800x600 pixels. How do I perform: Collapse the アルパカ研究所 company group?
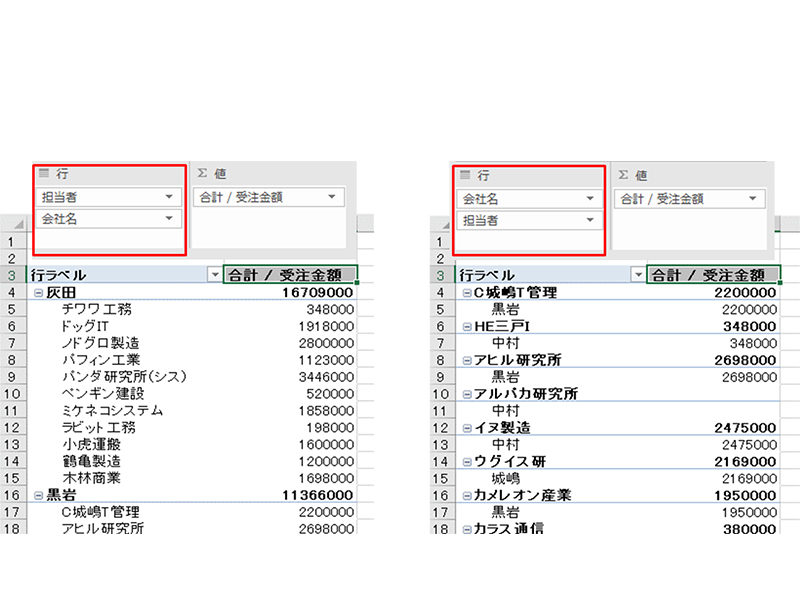click(466, 394)
